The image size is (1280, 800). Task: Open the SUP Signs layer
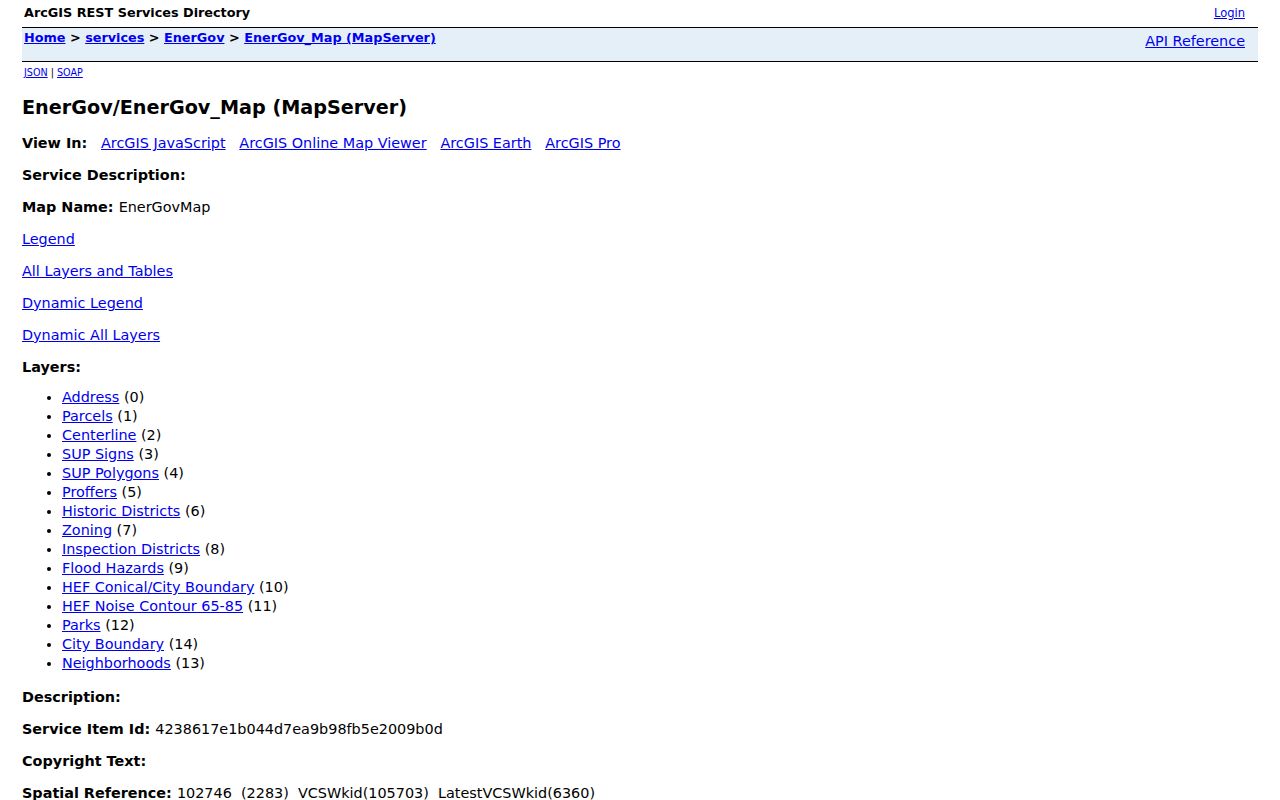(97, 454)
